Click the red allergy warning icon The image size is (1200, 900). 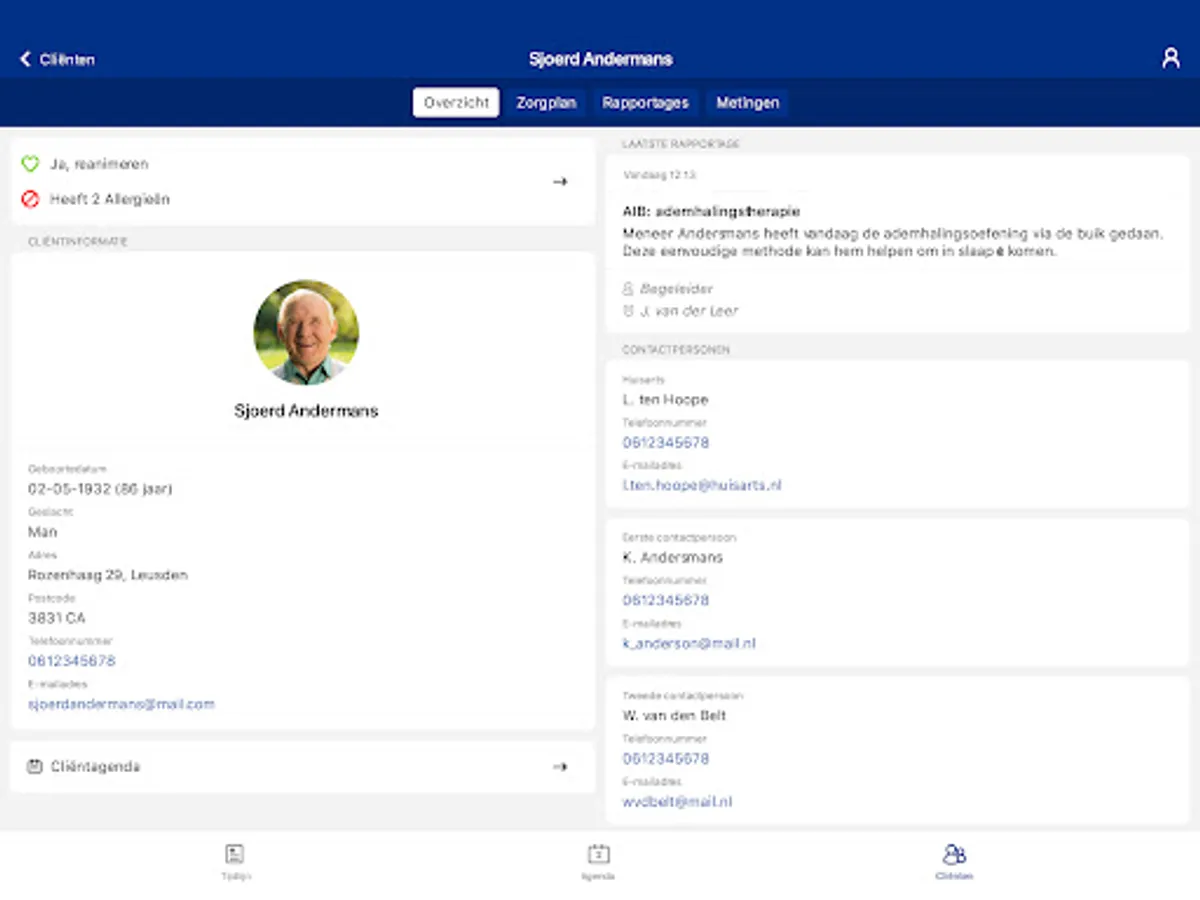30,199
